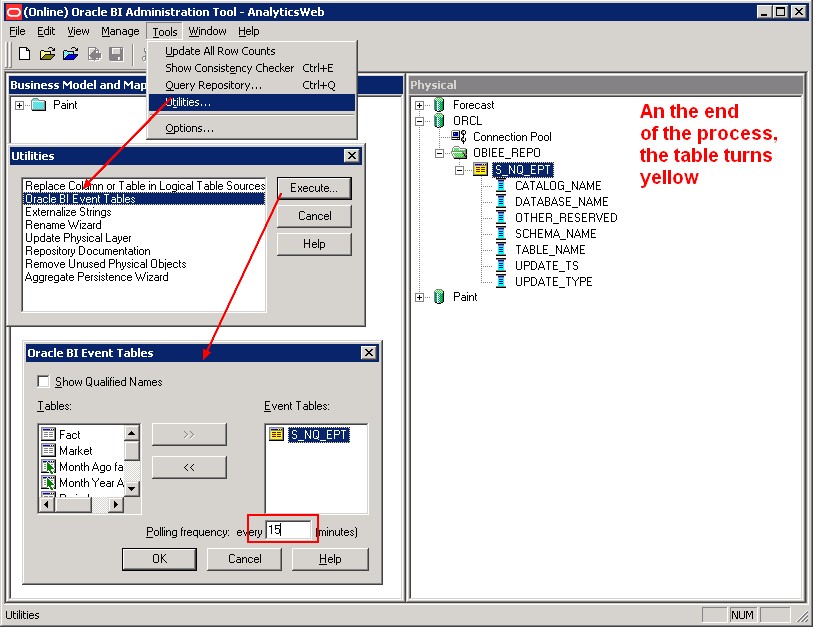Click the Tables list scroll down arrow

[132, 489]
